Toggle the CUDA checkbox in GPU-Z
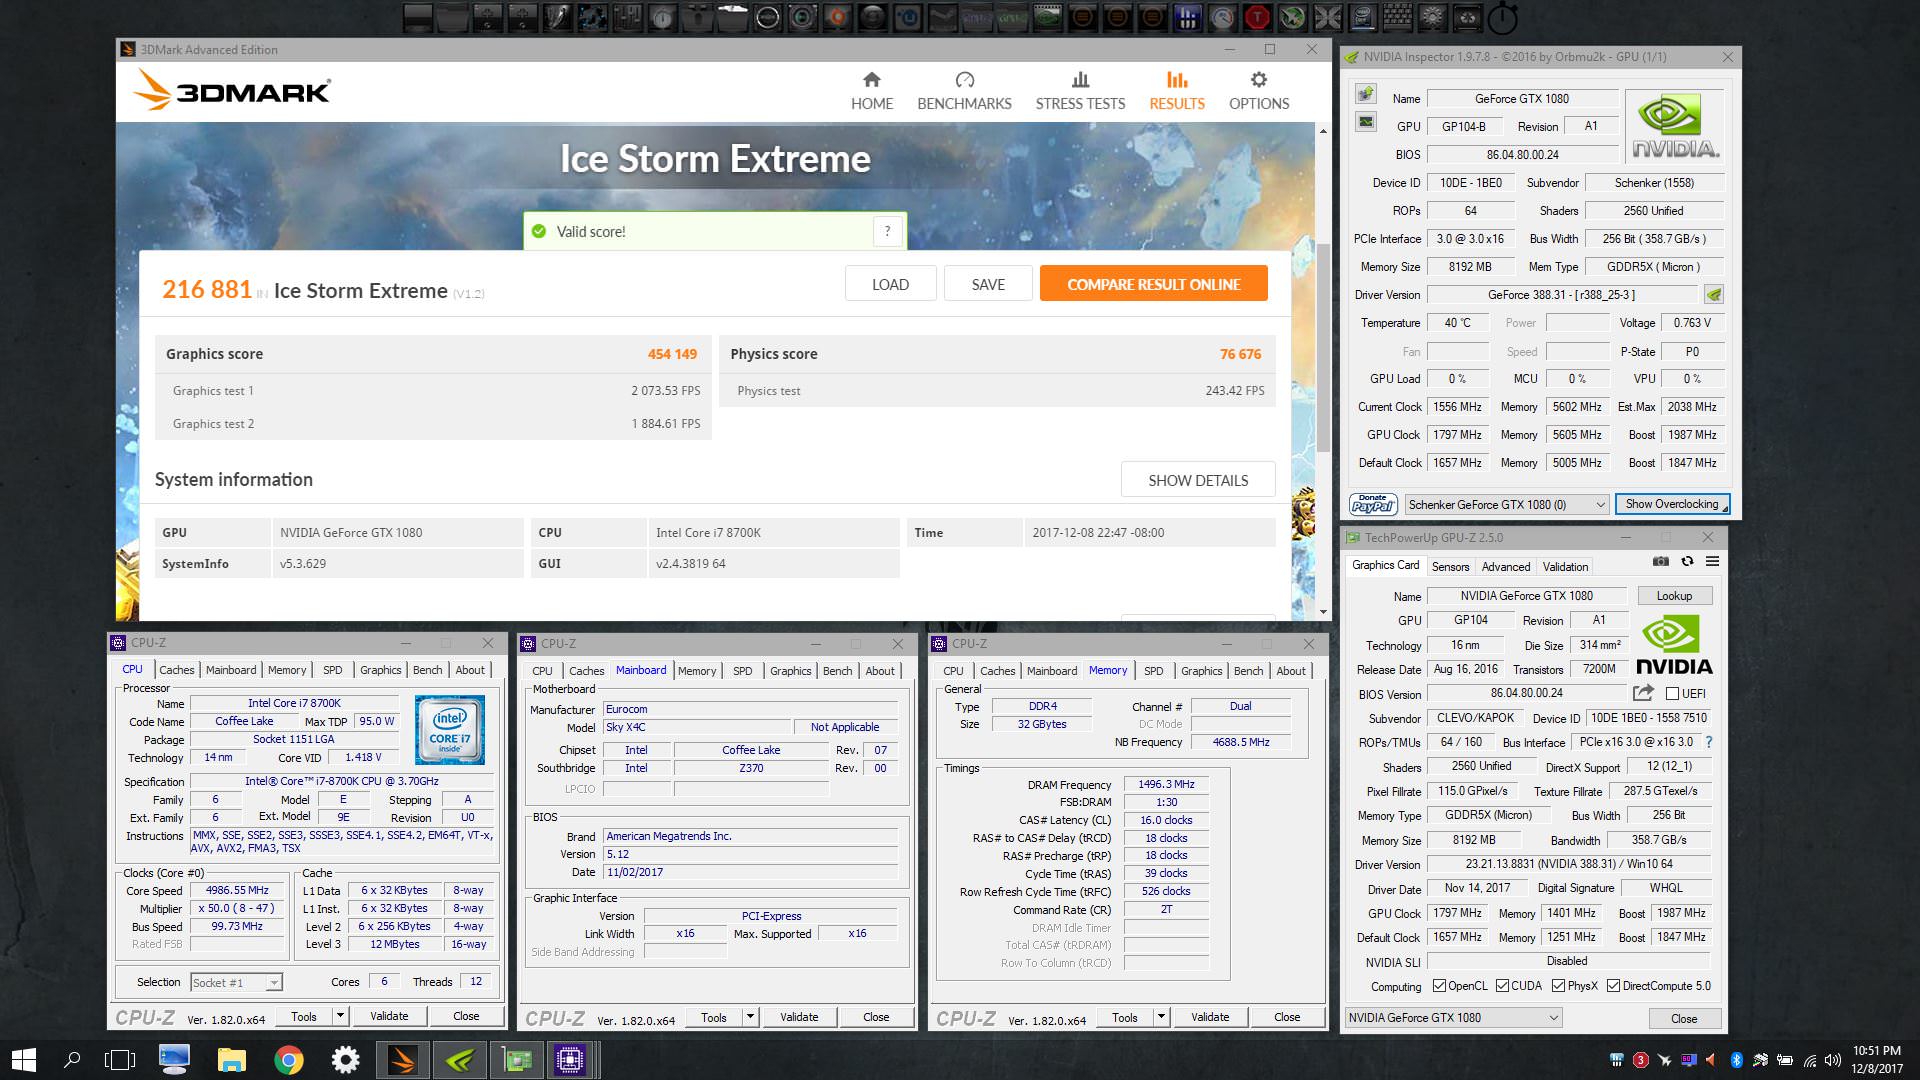The image size is (1920, 1080). [1502, 986]
